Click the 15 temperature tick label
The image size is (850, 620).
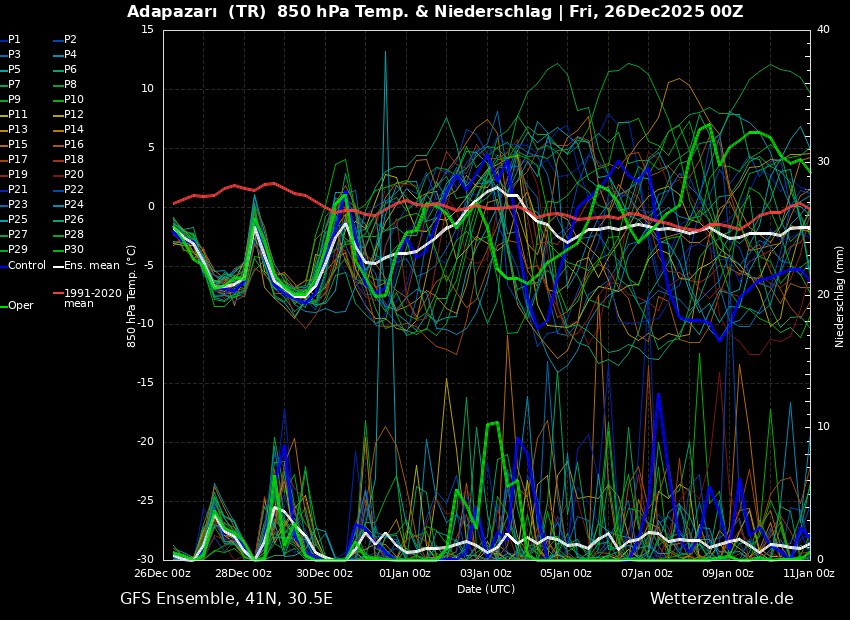tap(147, 30)
